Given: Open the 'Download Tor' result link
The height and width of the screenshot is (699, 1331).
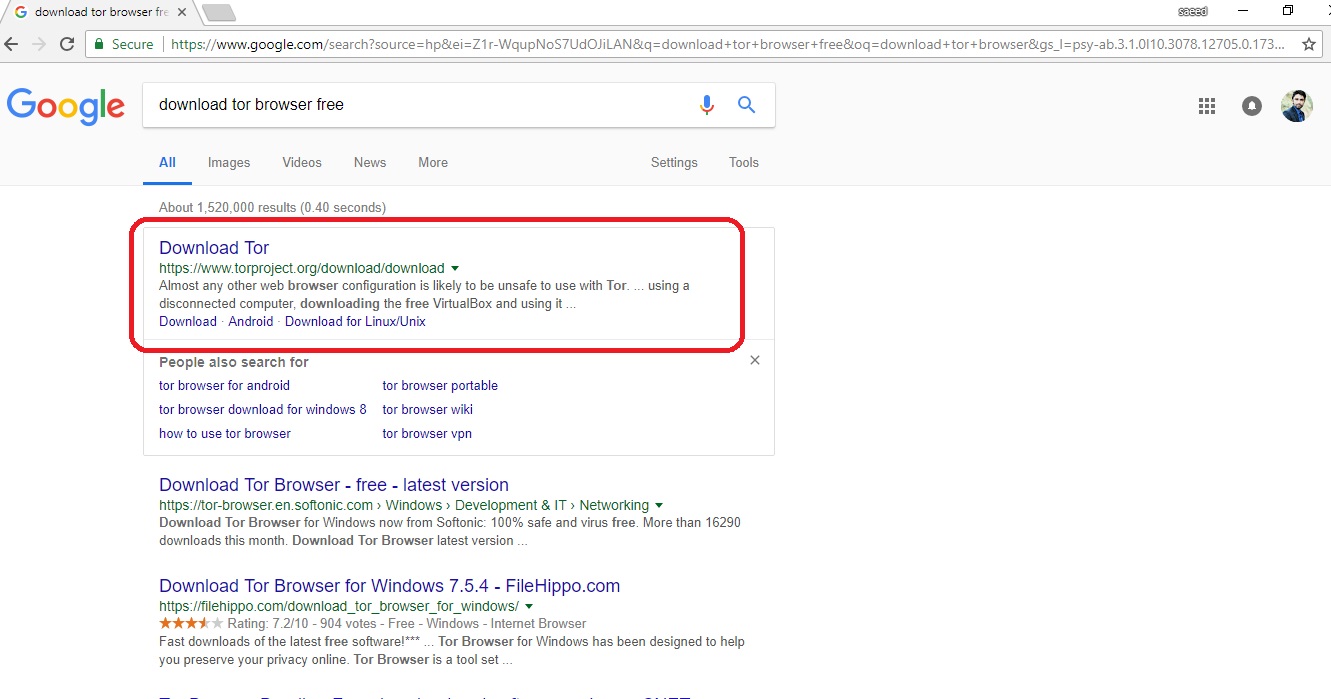Looking at the screenshot, I should [214, 247].
